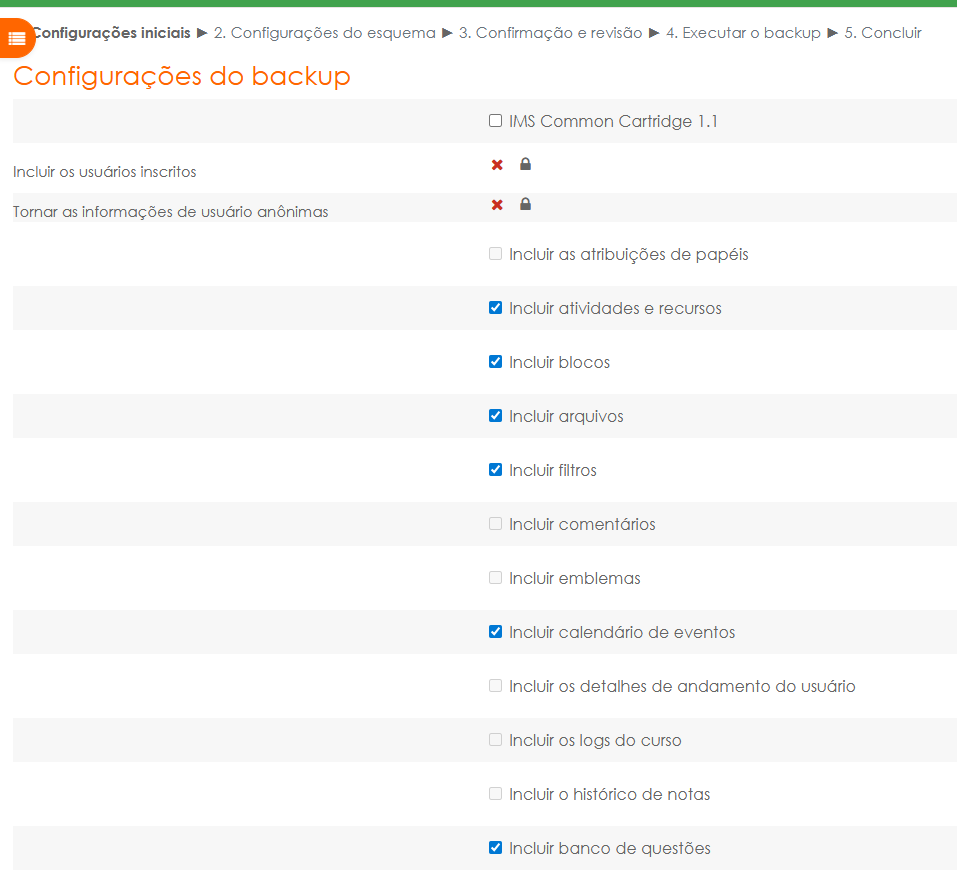Disable the Incluir filtros checkbox

(x=495, y=470)
